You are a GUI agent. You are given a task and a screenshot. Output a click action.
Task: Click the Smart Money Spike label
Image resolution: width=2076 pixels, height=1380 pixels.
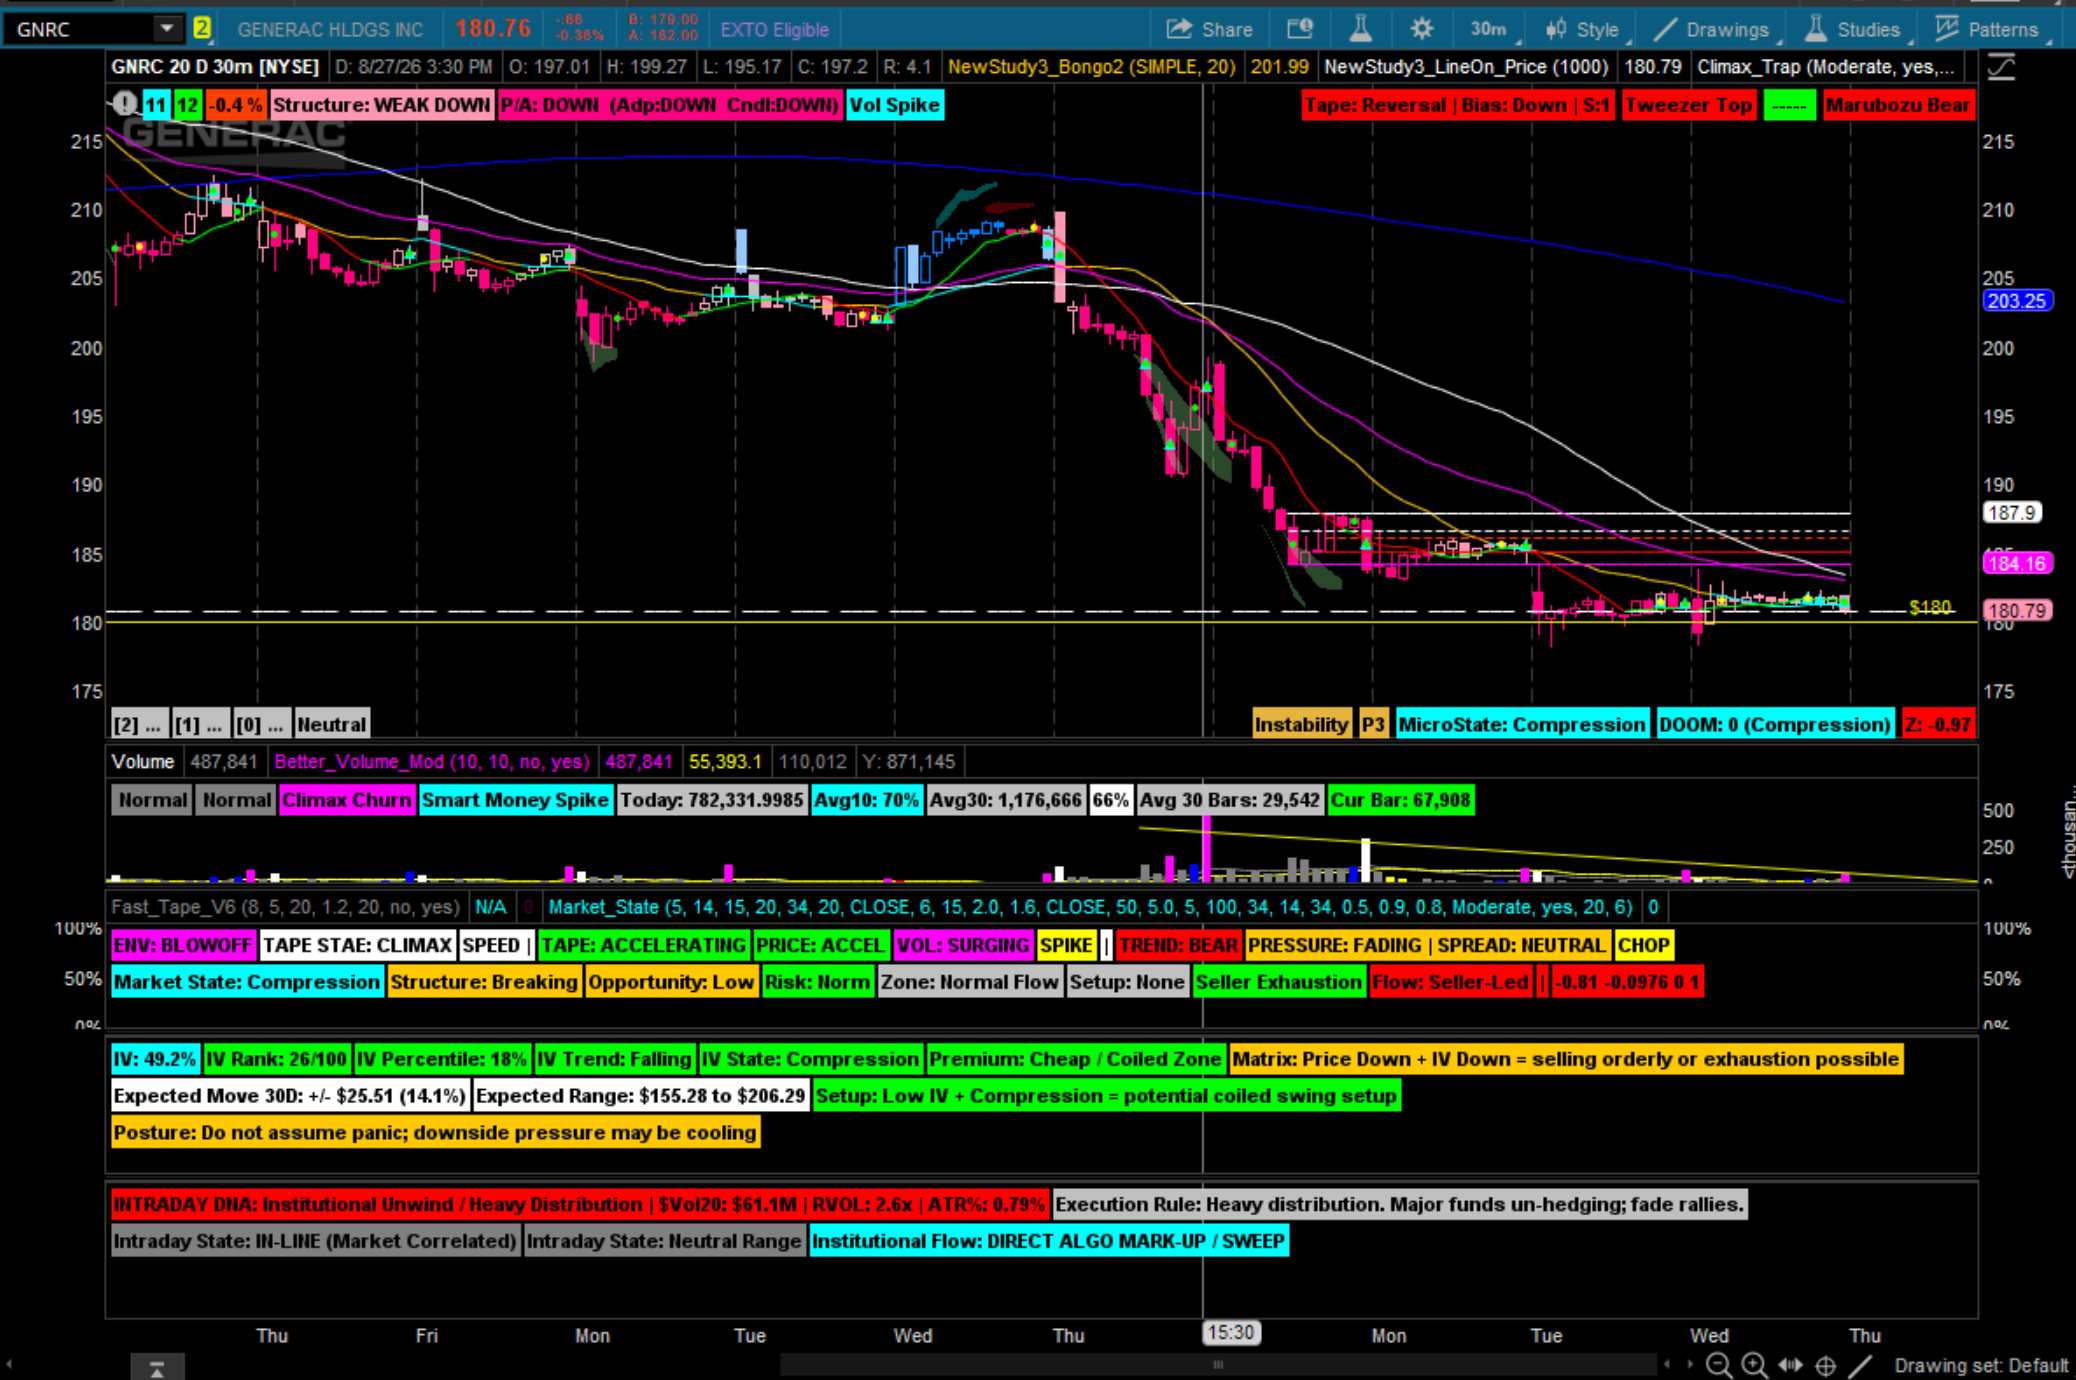point(515,800)
